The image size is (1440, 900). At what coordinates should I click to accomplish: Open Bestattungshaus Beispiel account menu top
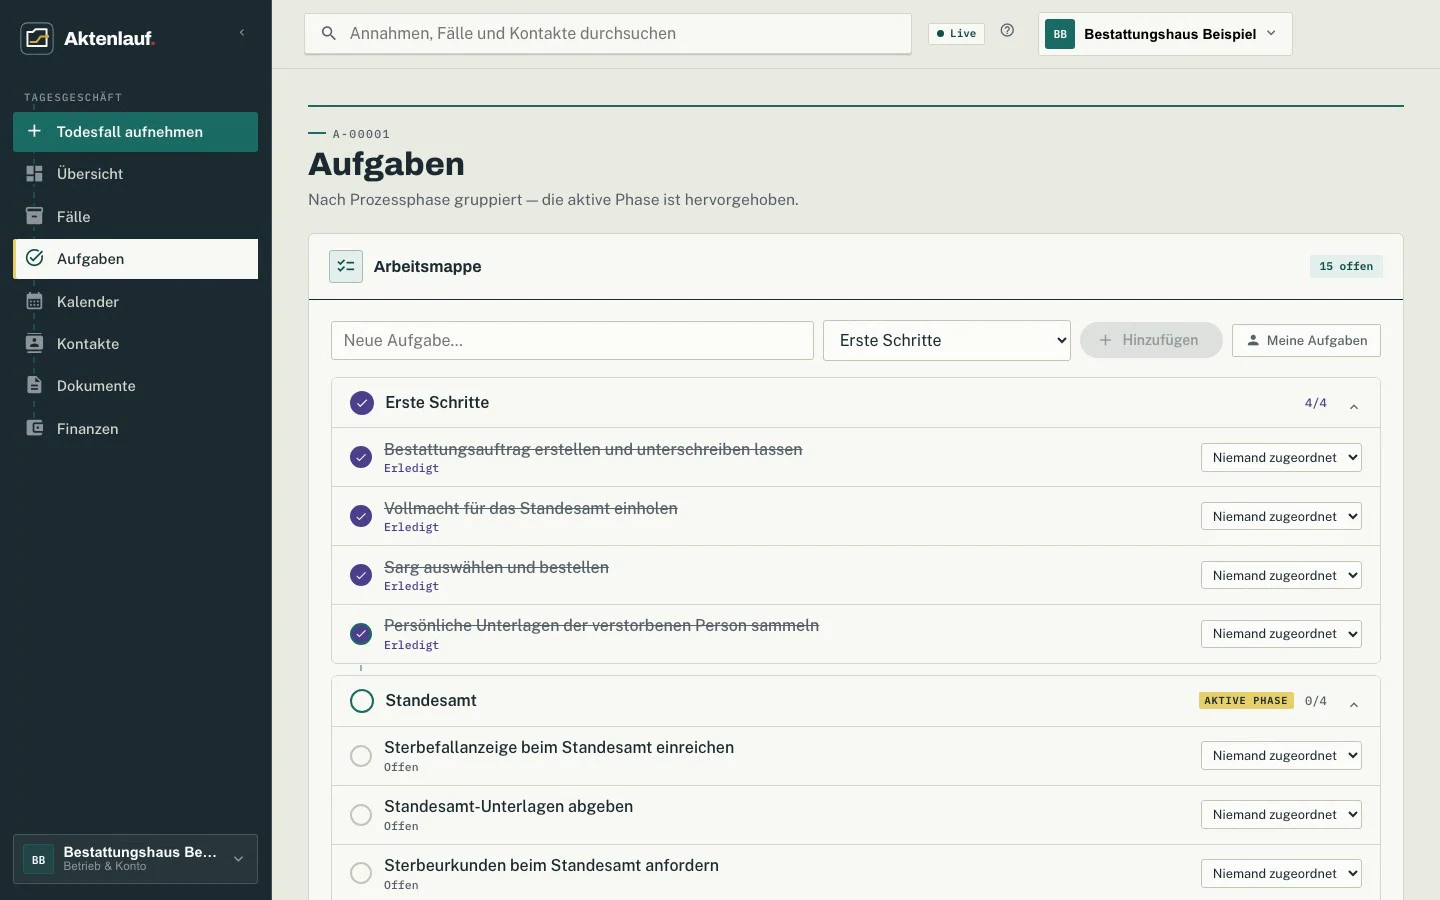(x=1165, y=34)
